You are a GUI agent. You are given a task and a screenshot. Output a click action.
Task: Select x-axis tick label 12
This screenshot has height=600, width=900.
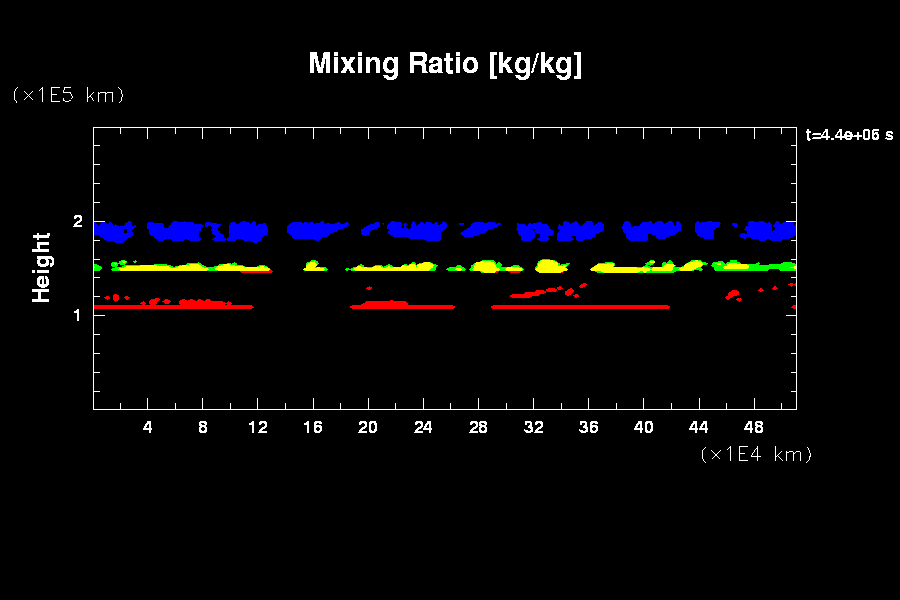pyautogui.click(x=258, y=427)
